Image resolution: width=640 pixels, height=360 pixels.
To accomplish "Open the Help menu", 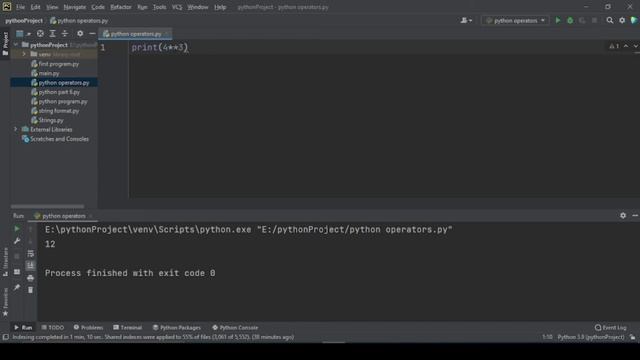I will [220, 7].
